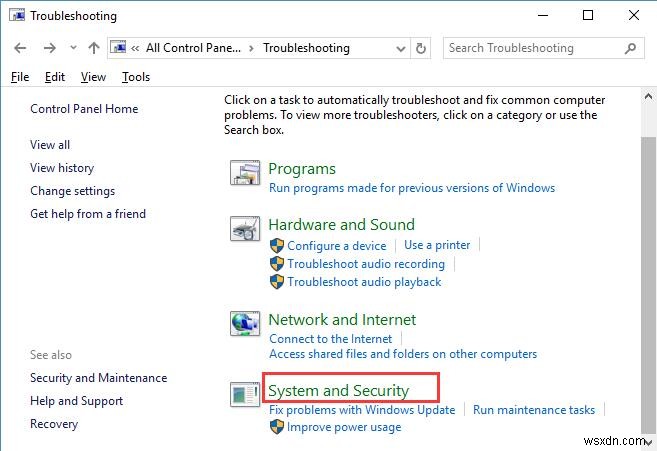Image resolution: width=657 pixels, height=451 pixels.
Task: Open the File menu
Action: pos(20,77)
